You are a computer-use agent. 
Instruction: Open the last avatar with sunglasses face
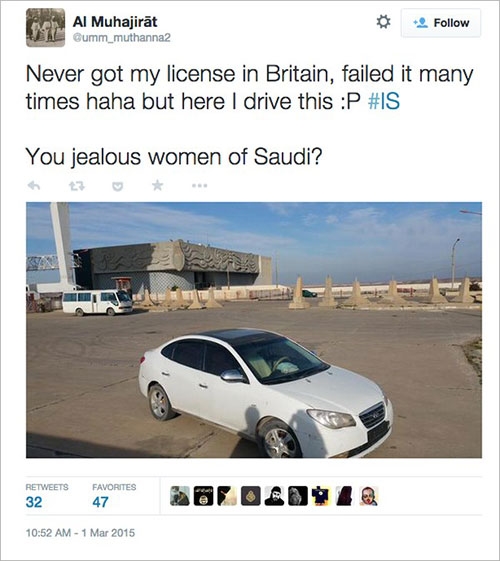click(369, 496)
